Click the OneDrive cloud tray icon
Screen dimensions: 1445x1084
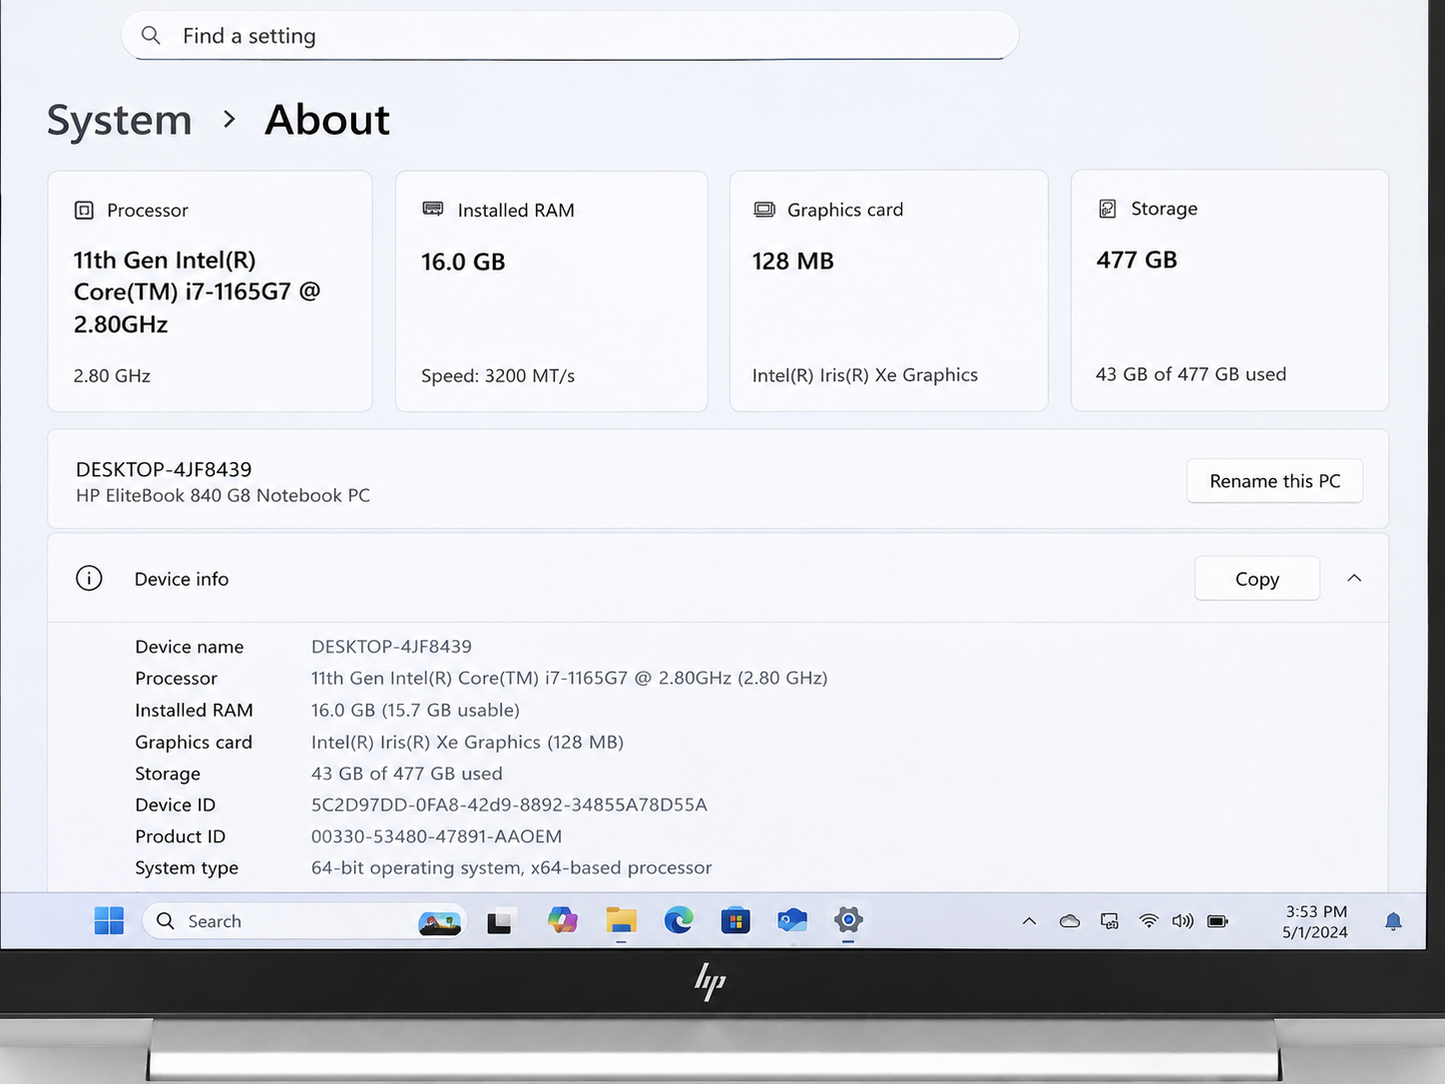[1070, 921]
